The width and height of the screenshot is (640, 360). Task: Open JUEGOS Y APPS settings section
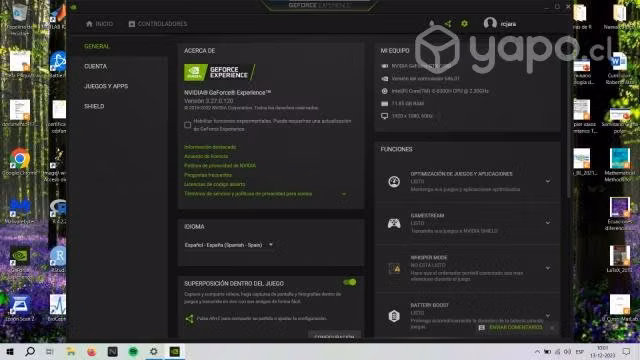point(106,86)
